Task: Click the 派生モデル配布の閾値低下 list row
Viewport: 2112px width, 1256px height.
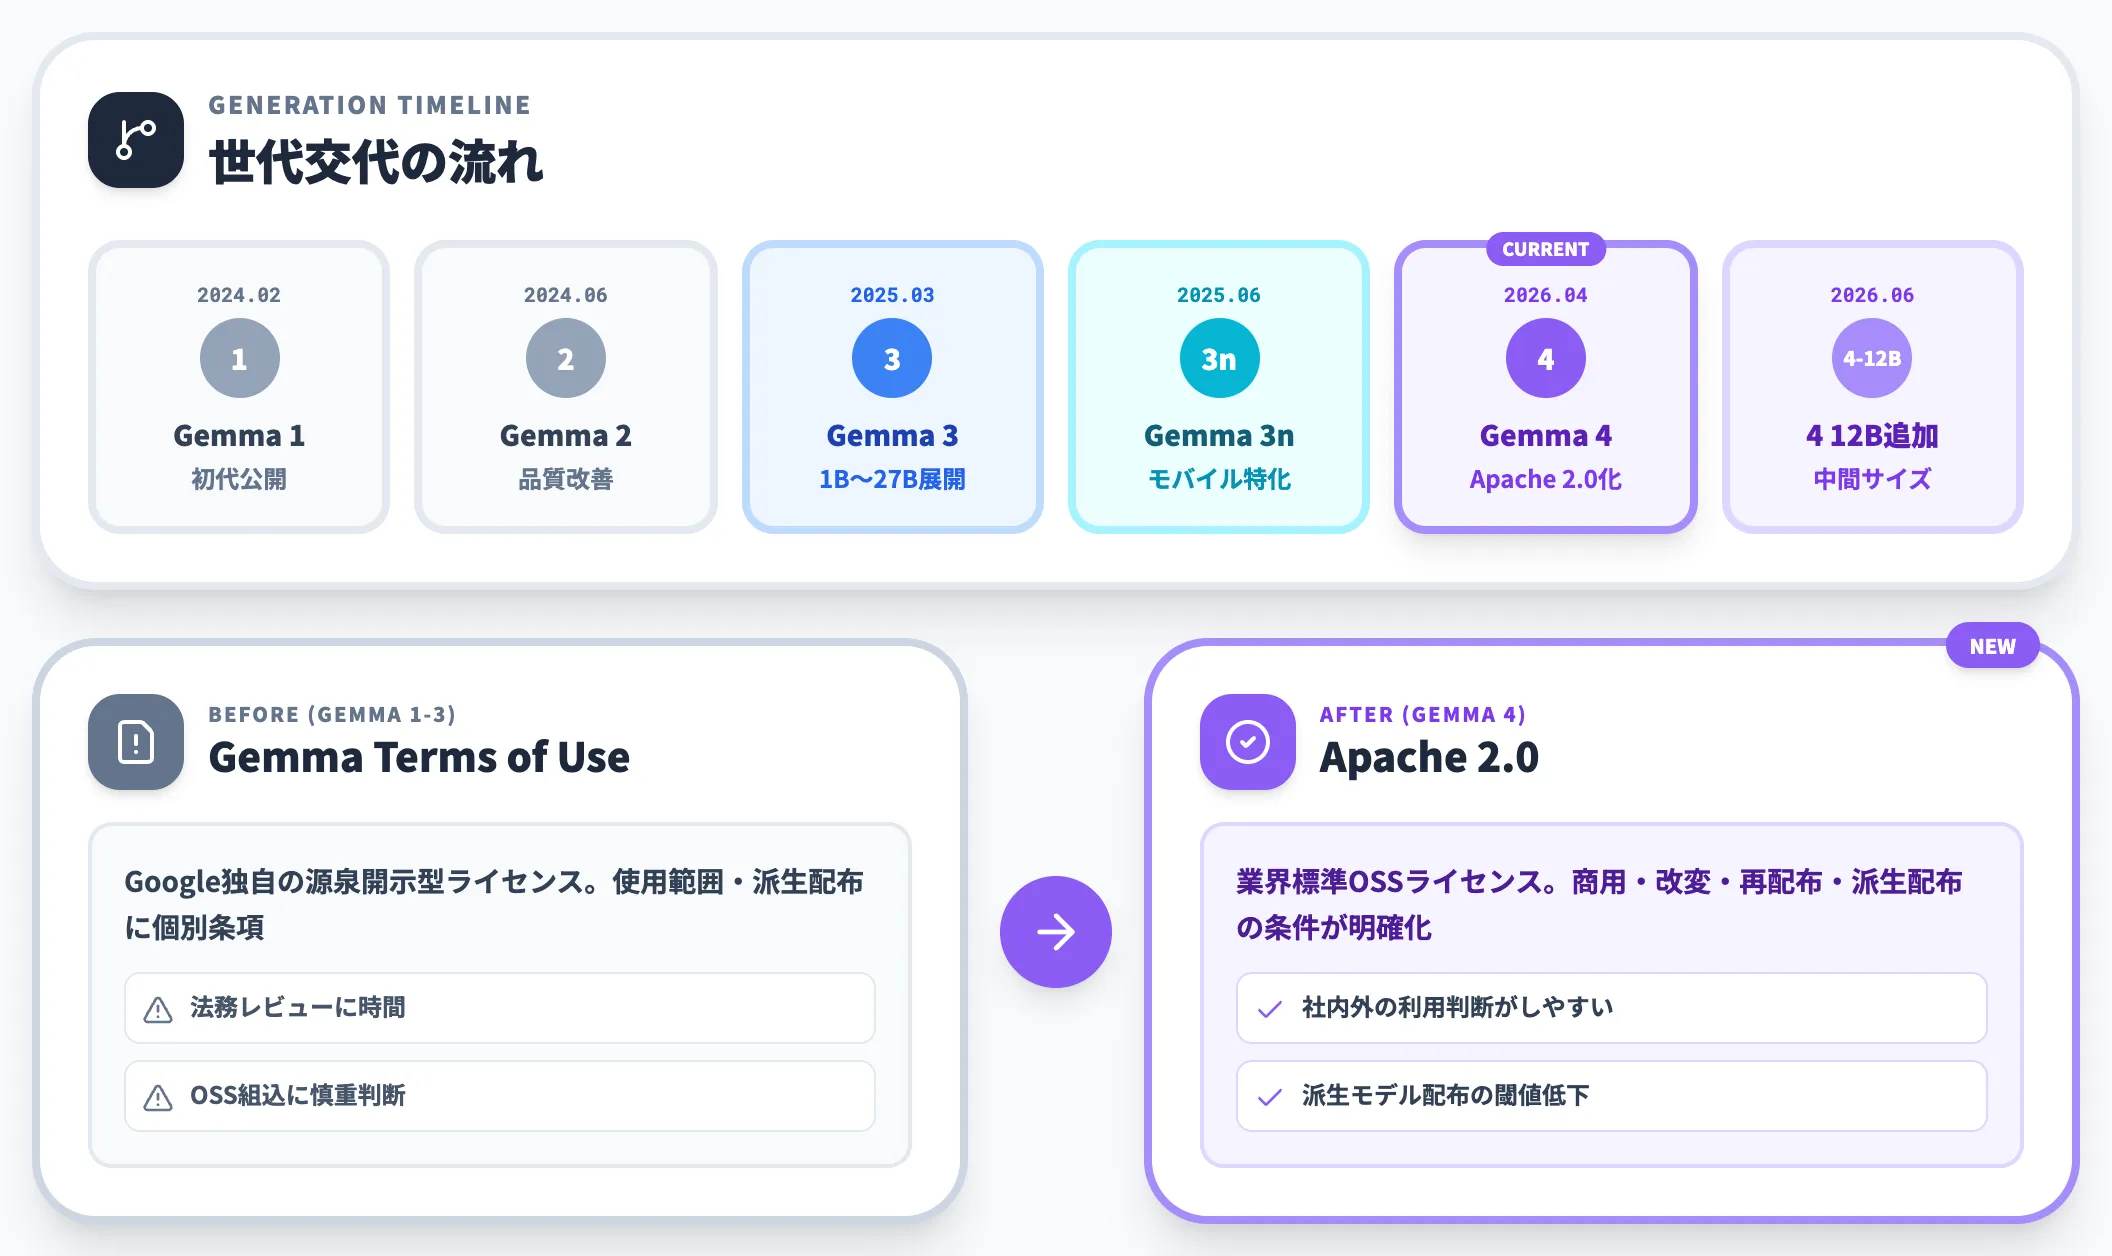Action: click(1612, 1096)
